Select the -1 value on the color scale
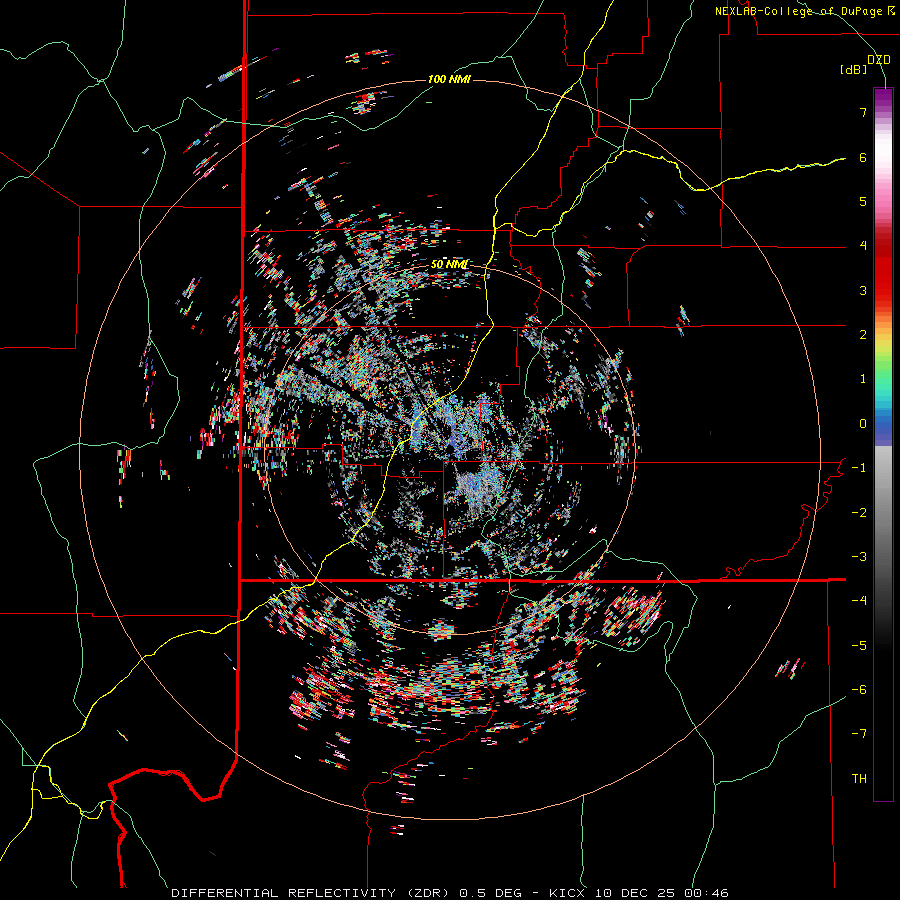The height and width of the screenshot is (900, 900). [x=859, y=468]
